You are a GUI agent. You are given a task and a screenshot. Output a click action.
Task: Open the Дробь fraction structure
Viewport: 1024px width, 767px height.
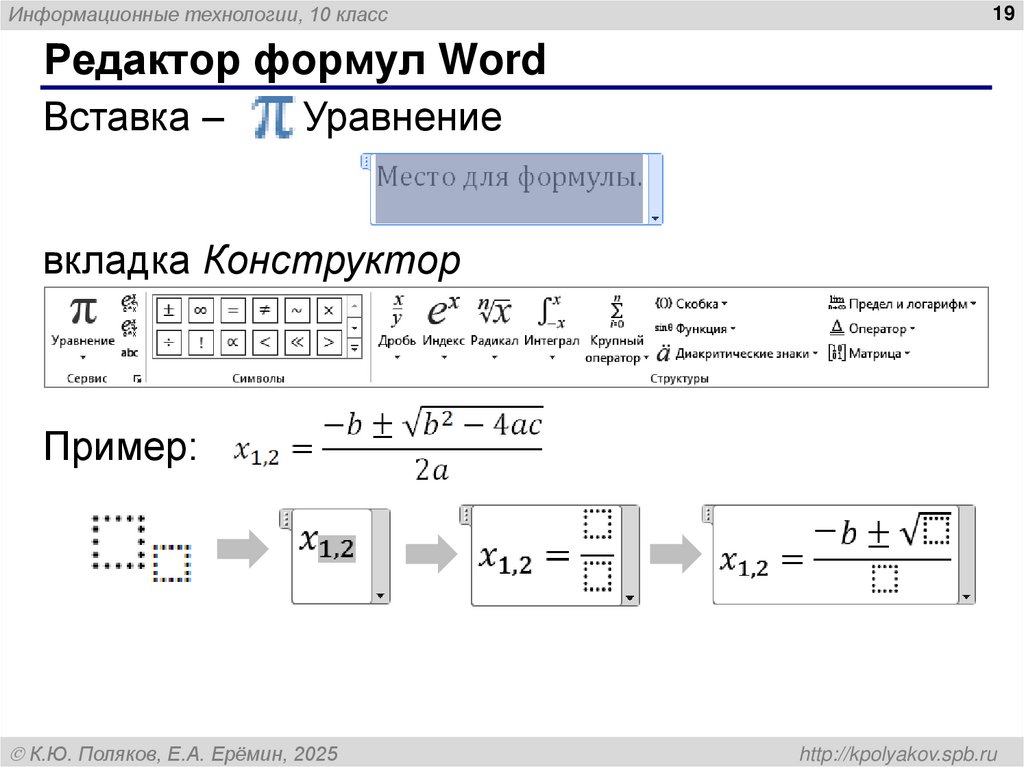click(397, 327)
